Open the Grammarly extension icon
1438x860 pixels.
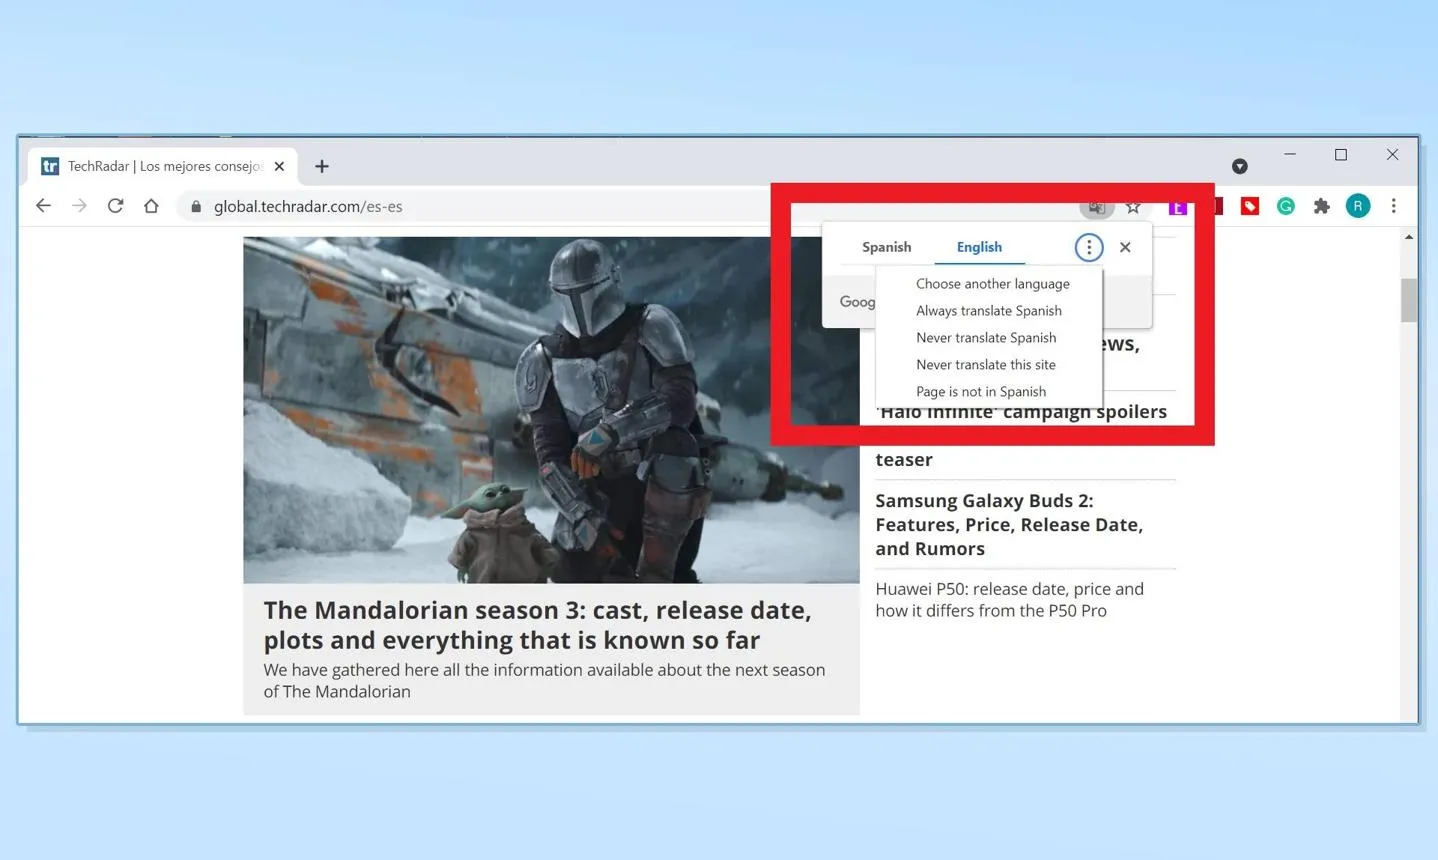click(1286, 206)
